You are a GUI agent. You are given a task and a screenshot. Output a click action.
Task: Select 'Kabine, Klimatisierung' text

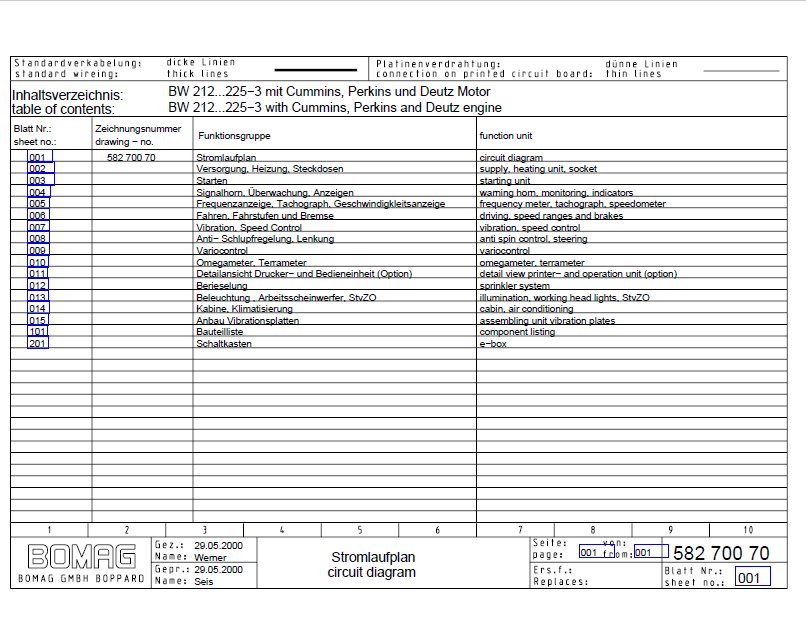(x=244, y=308)
